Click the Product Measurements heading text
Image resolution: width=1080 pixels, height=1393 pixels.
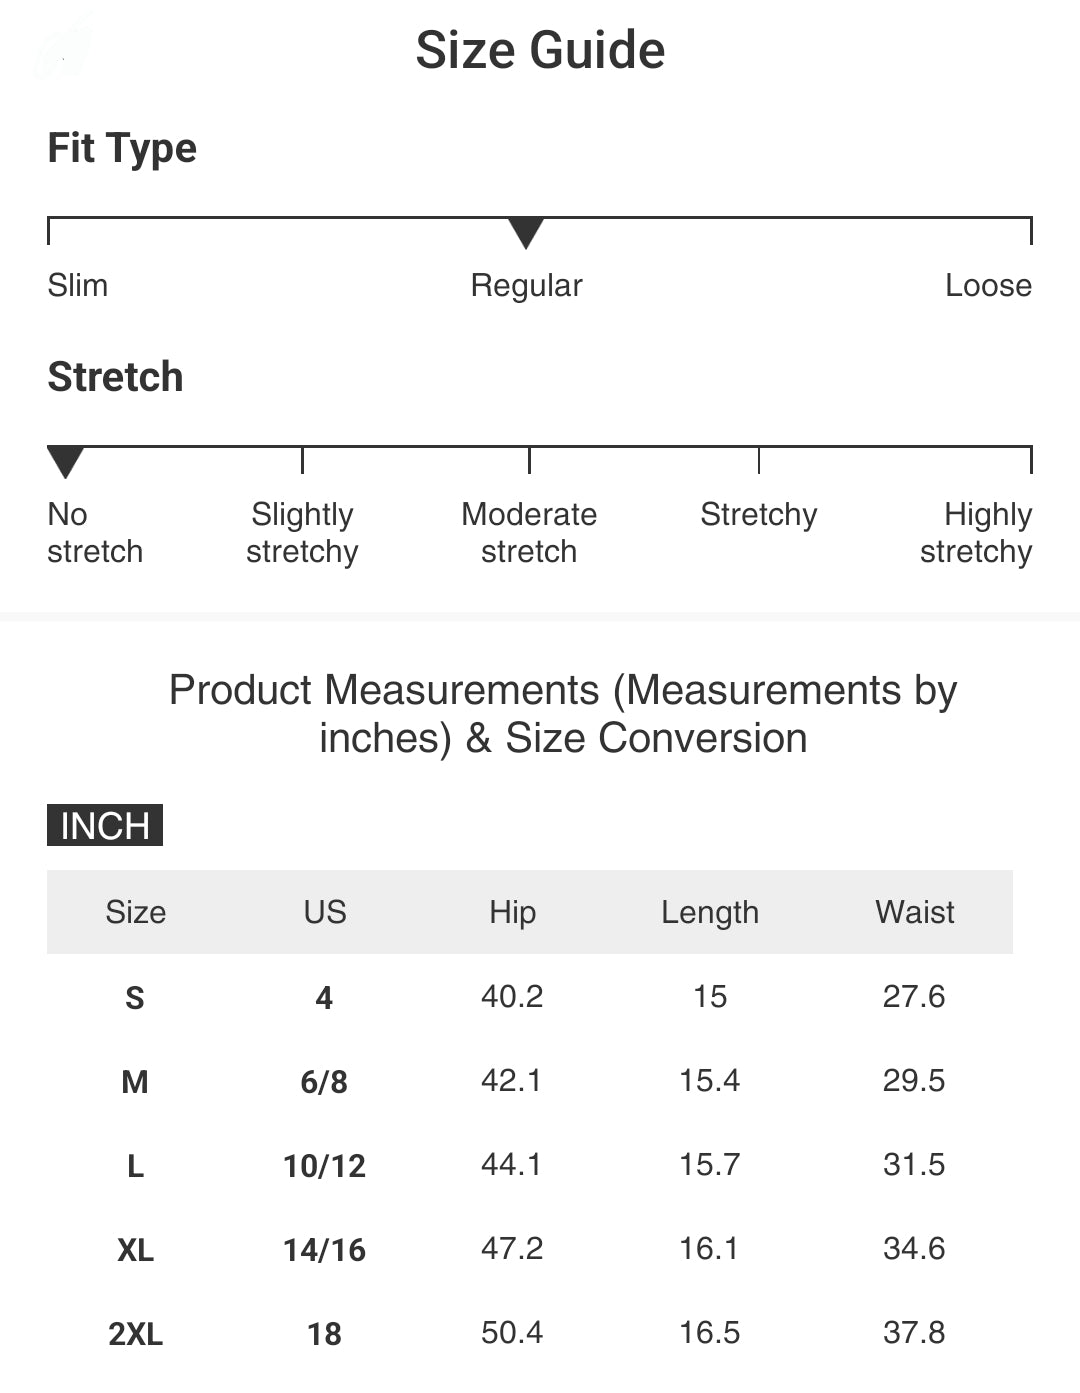tap(563, 714)
